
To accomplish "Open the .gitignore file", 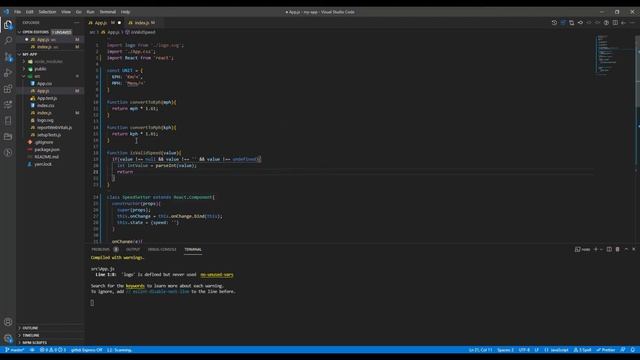I will pos(44,142).
